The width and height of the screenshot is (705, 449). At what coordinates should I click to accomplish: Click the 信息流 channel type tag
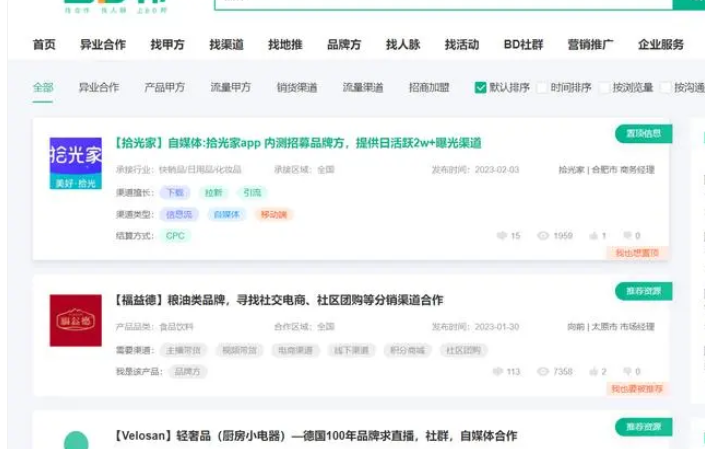pos(179,214)
